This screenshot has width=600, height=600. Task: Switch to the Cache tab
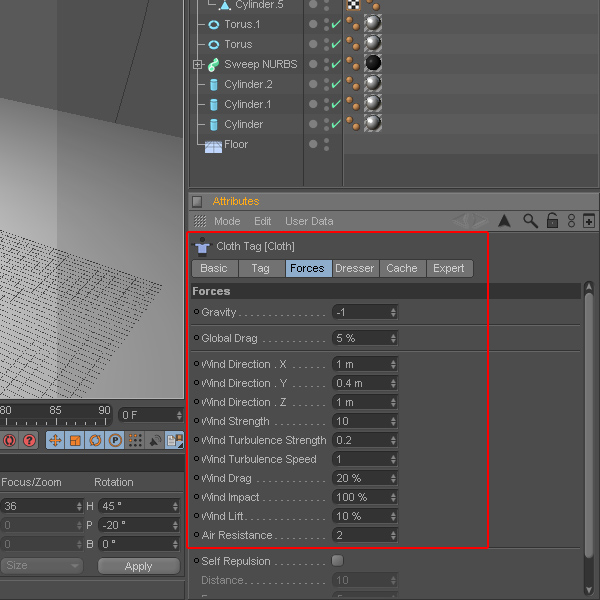[402, 268]
